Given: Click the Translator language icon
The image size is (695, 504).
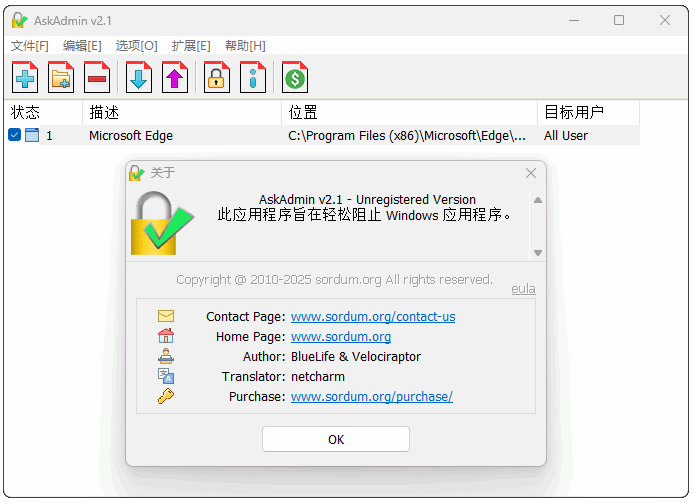Looking at the screenshot, I should coord(166,376).
